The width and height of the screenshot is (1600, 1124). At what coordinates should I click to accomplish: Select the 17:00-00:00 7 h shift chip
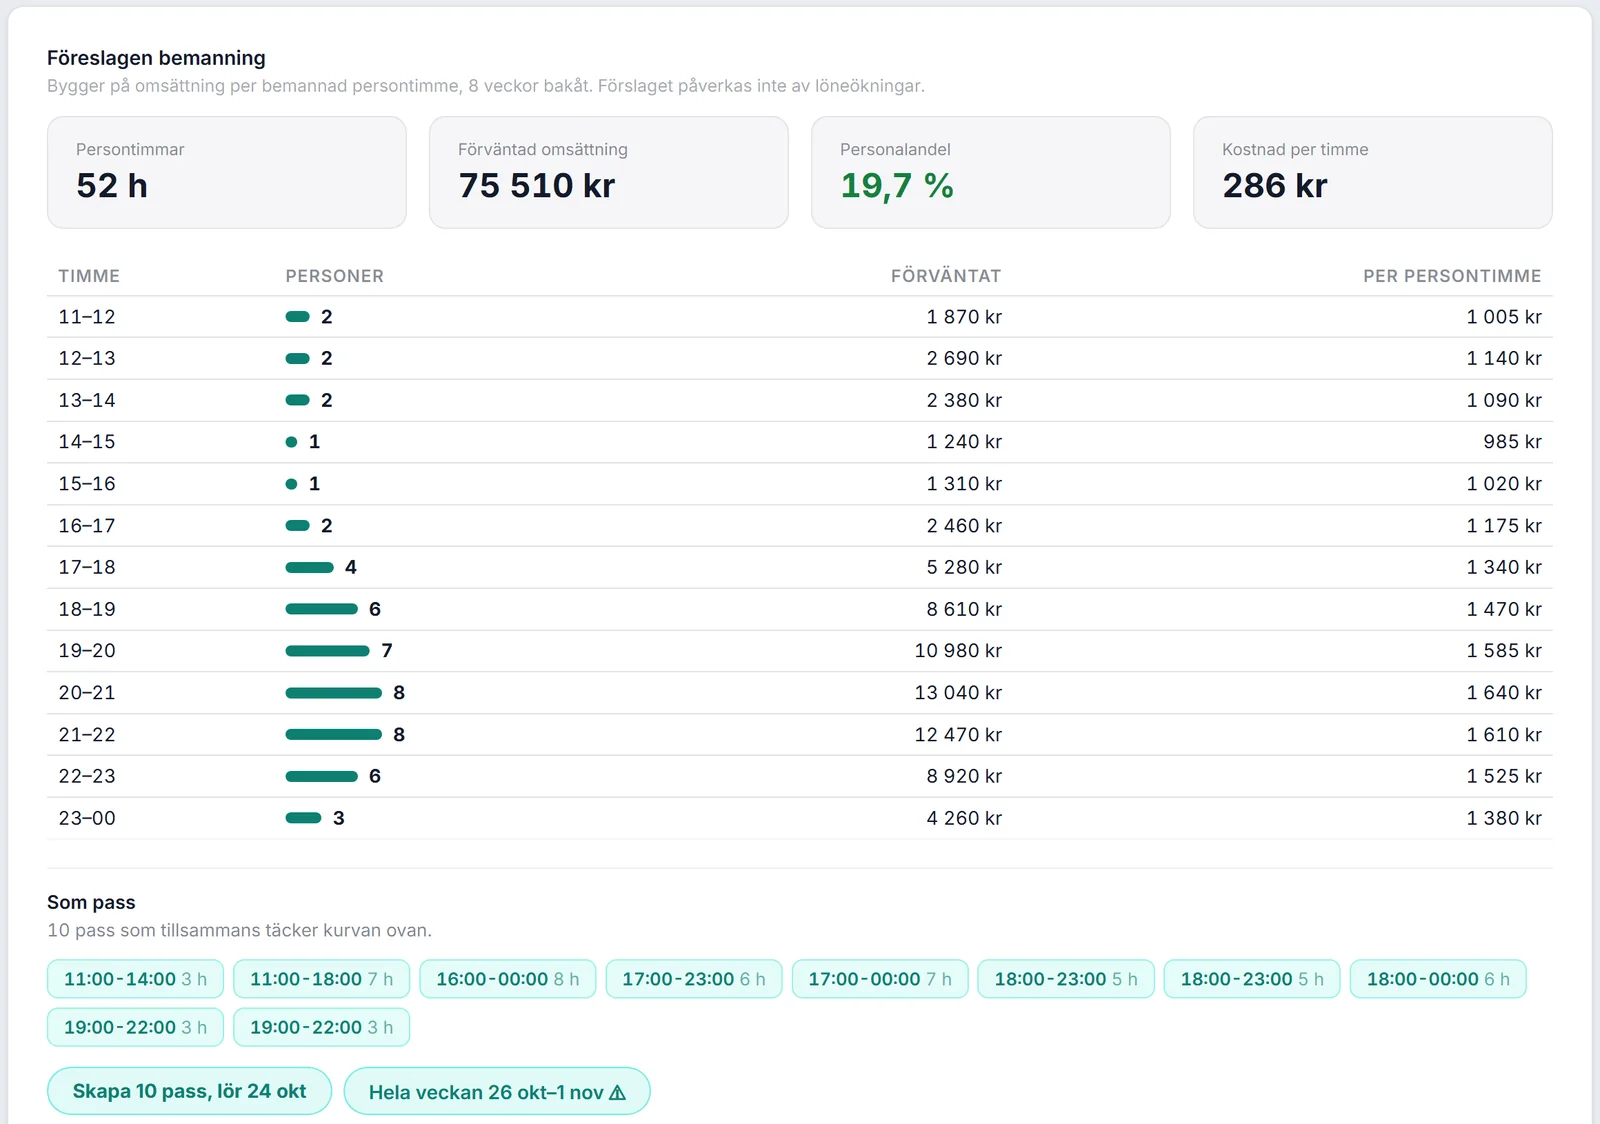tap(880, 979)
